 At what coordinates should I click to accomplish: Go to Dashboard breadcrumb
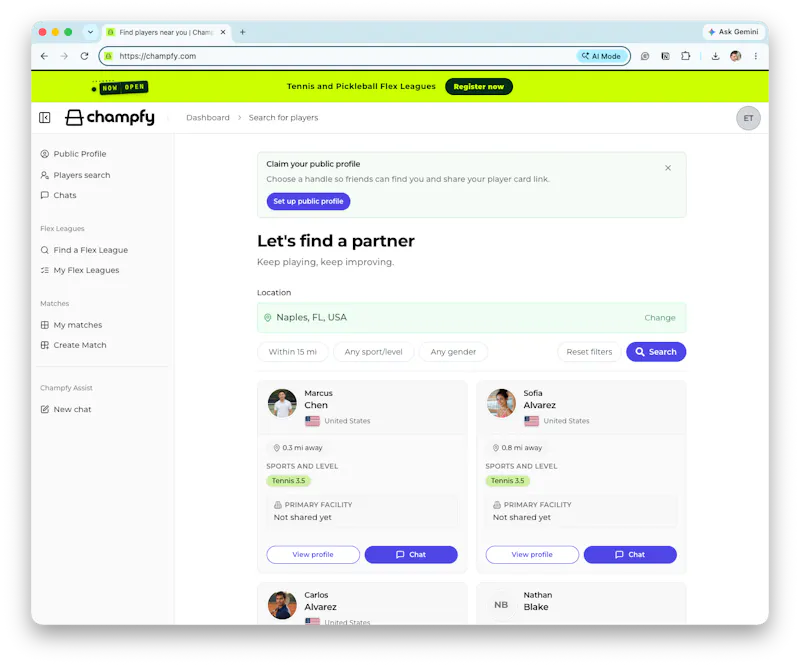click(208, 117)
